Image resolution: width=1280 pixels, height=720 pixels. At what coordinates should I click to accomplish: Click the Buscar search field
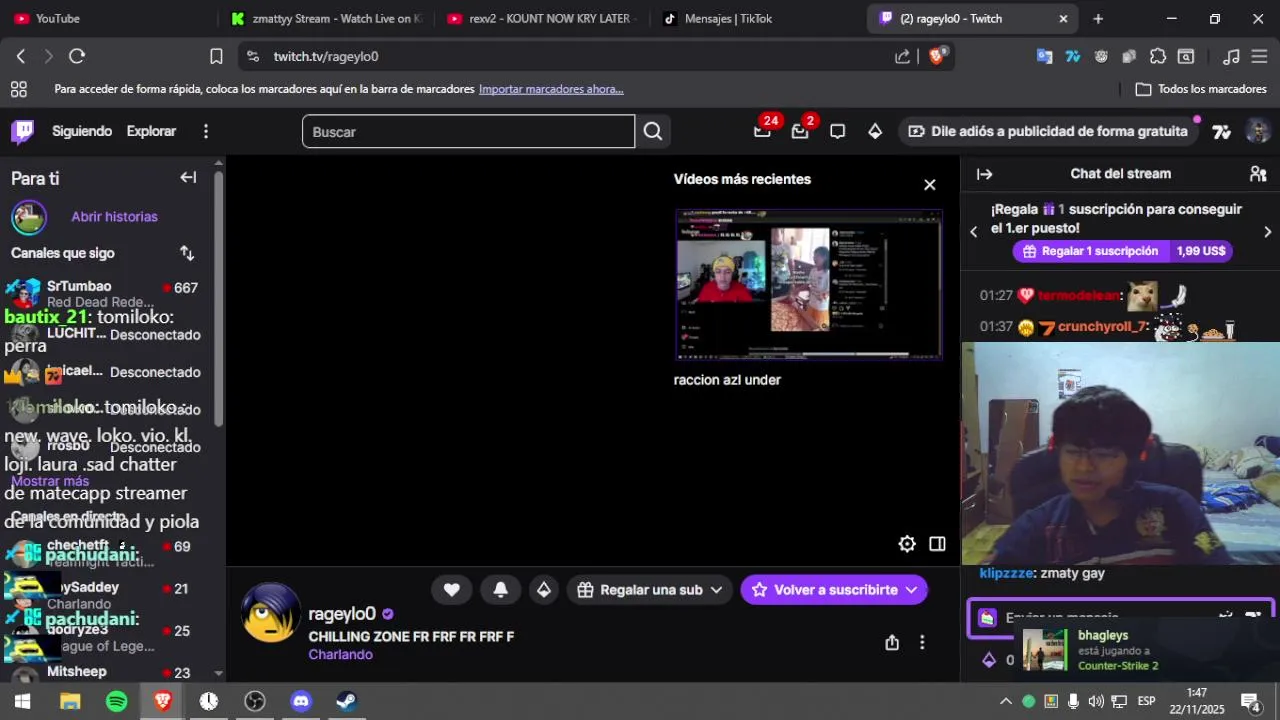pyautogui.click(x=468, y=131)
